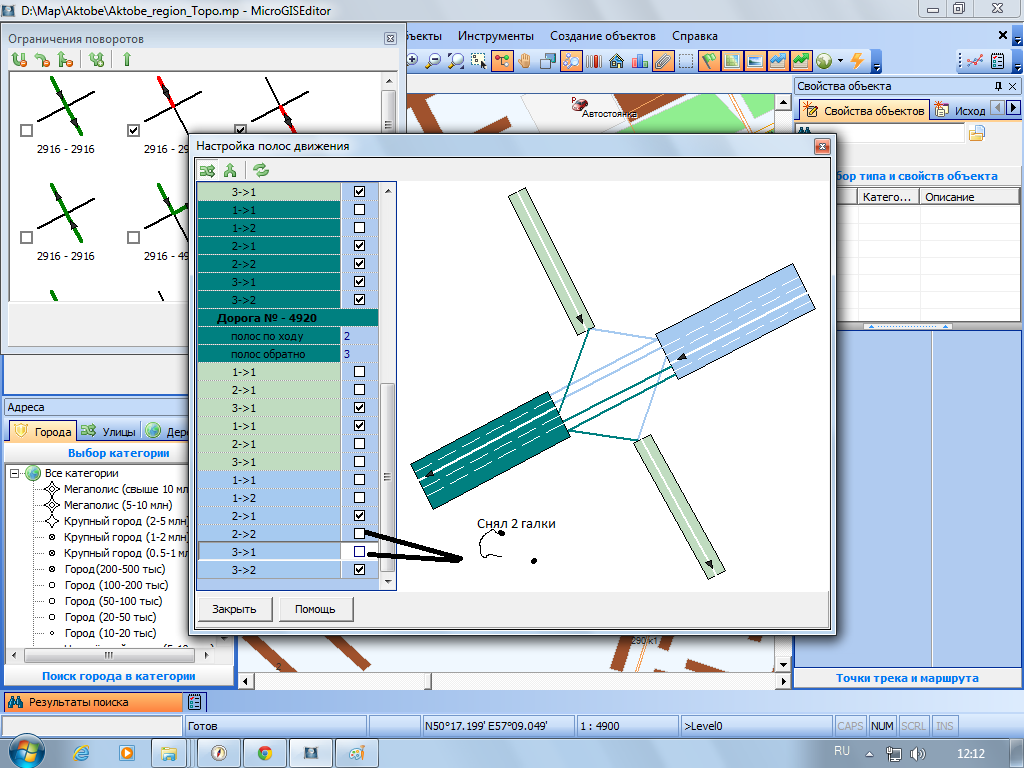Click the 'Помощь' button
The width and height of the screenshot is (1024, 768).
coord(315,609)
